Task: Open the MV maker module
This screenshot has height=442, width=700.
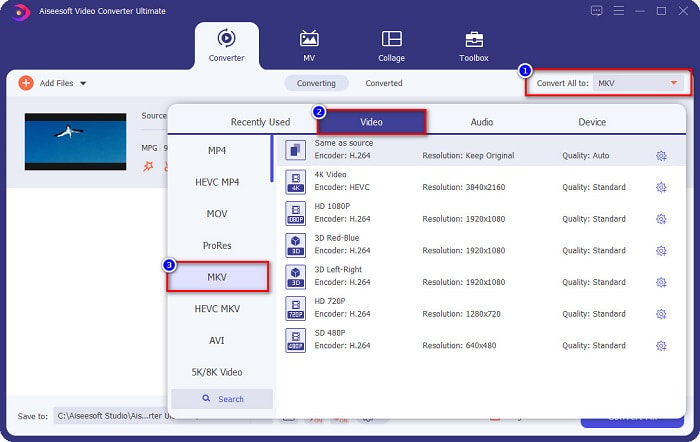Action: (x=309, y=46)
